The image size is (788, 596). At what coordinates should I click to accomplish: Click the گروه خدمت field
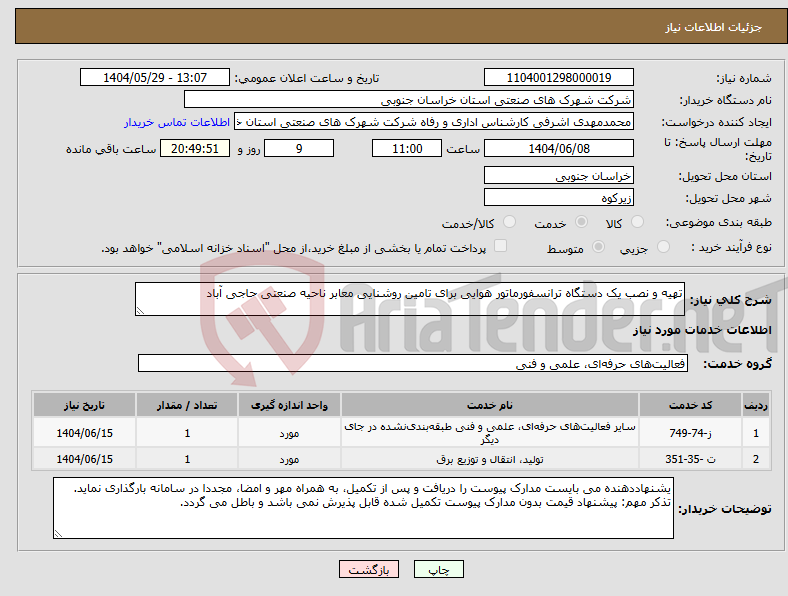pyautogui.click(x=413, y=363)
